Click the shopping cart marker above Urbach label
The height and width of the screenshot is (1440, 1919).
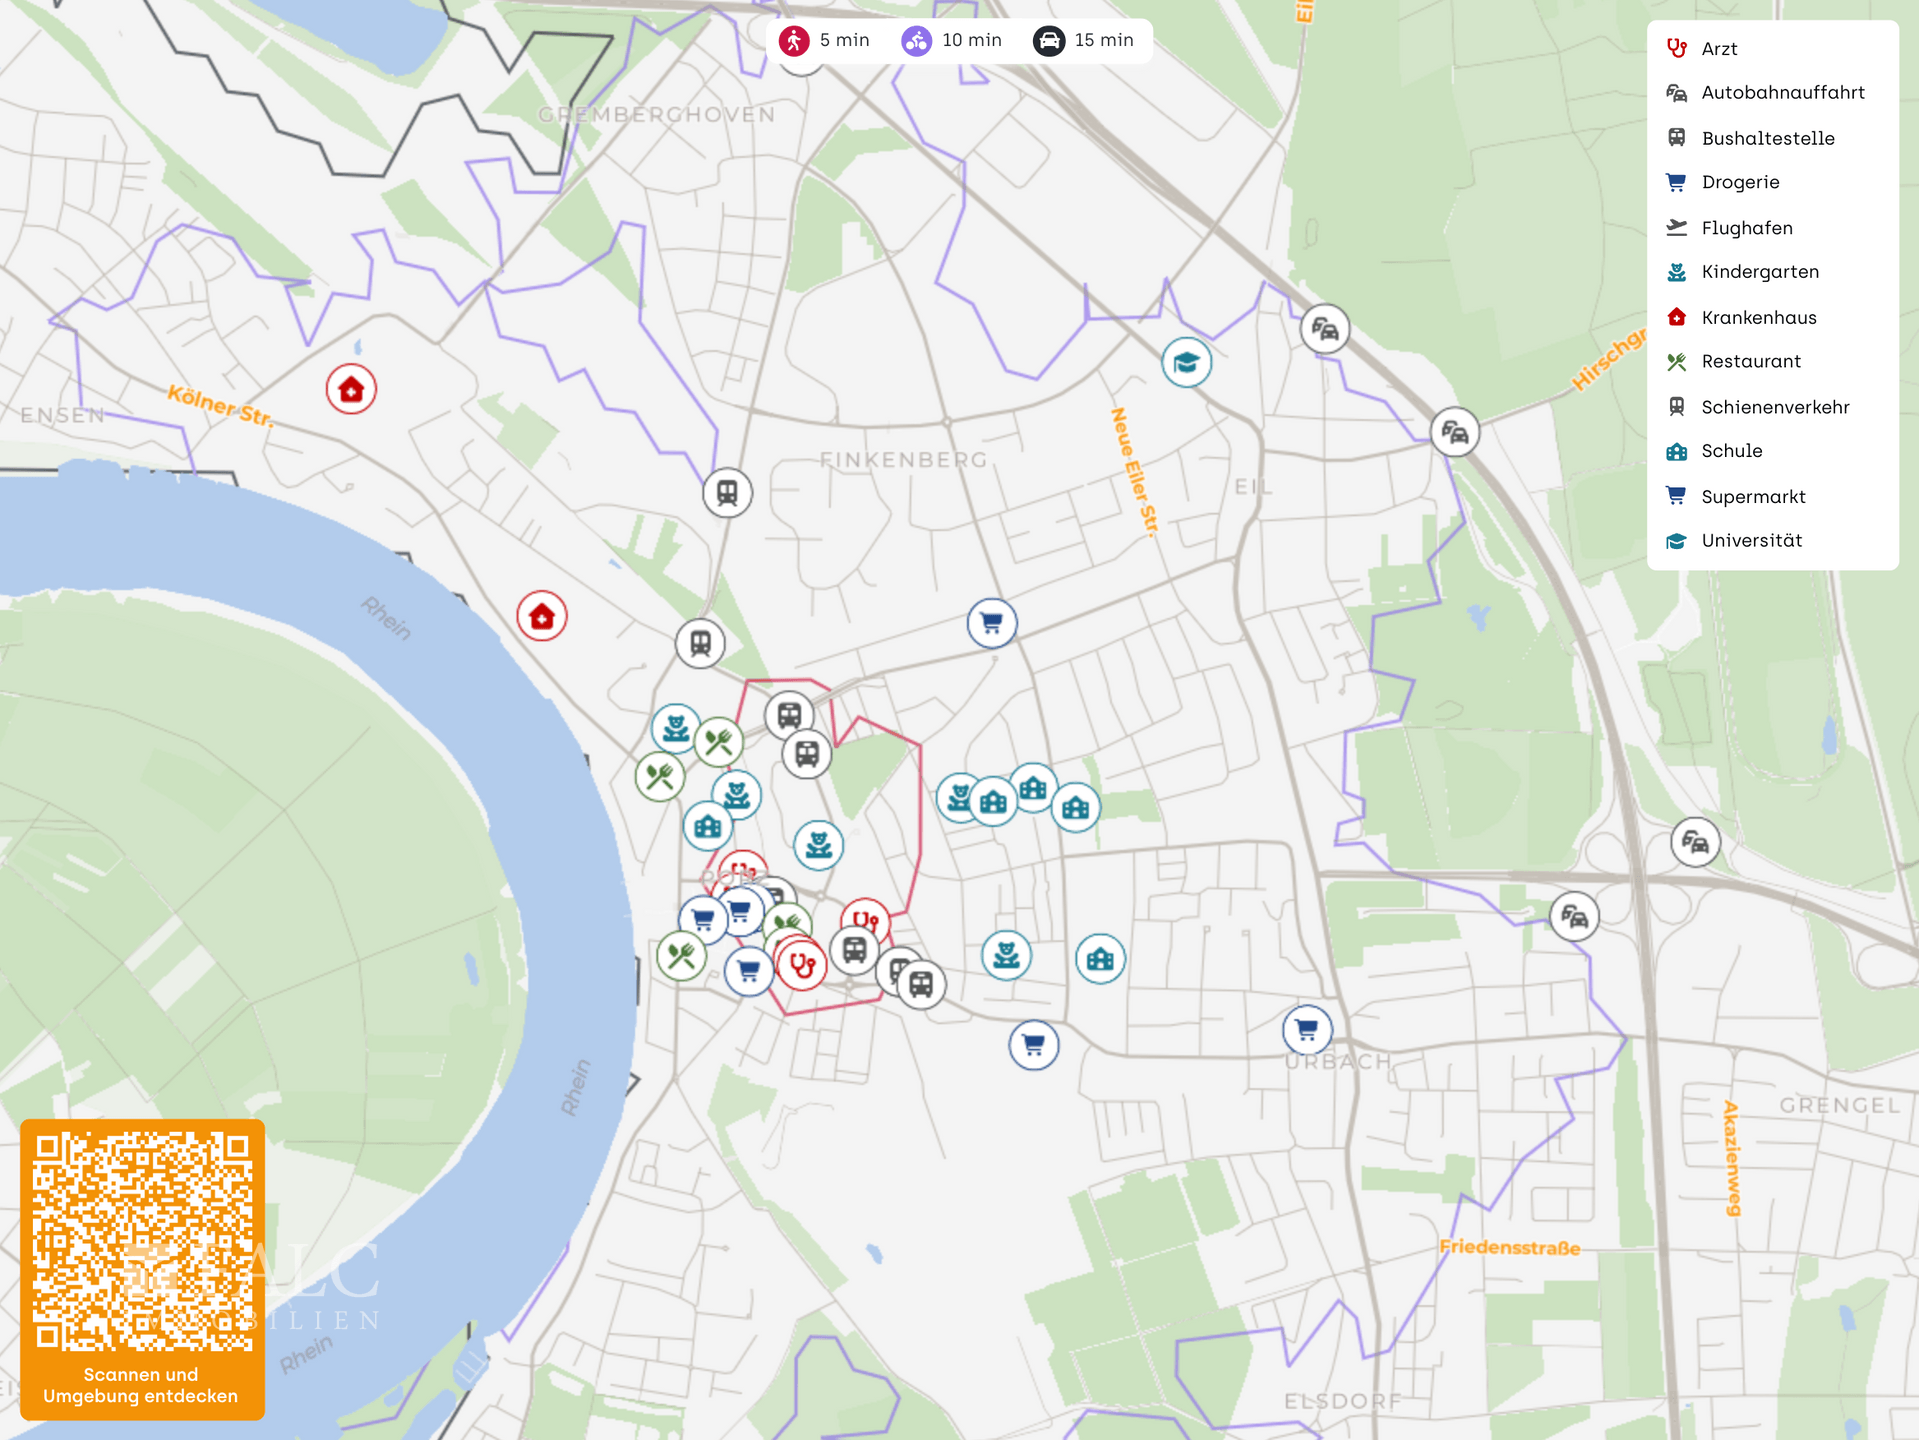[x=1307, y=1029]
